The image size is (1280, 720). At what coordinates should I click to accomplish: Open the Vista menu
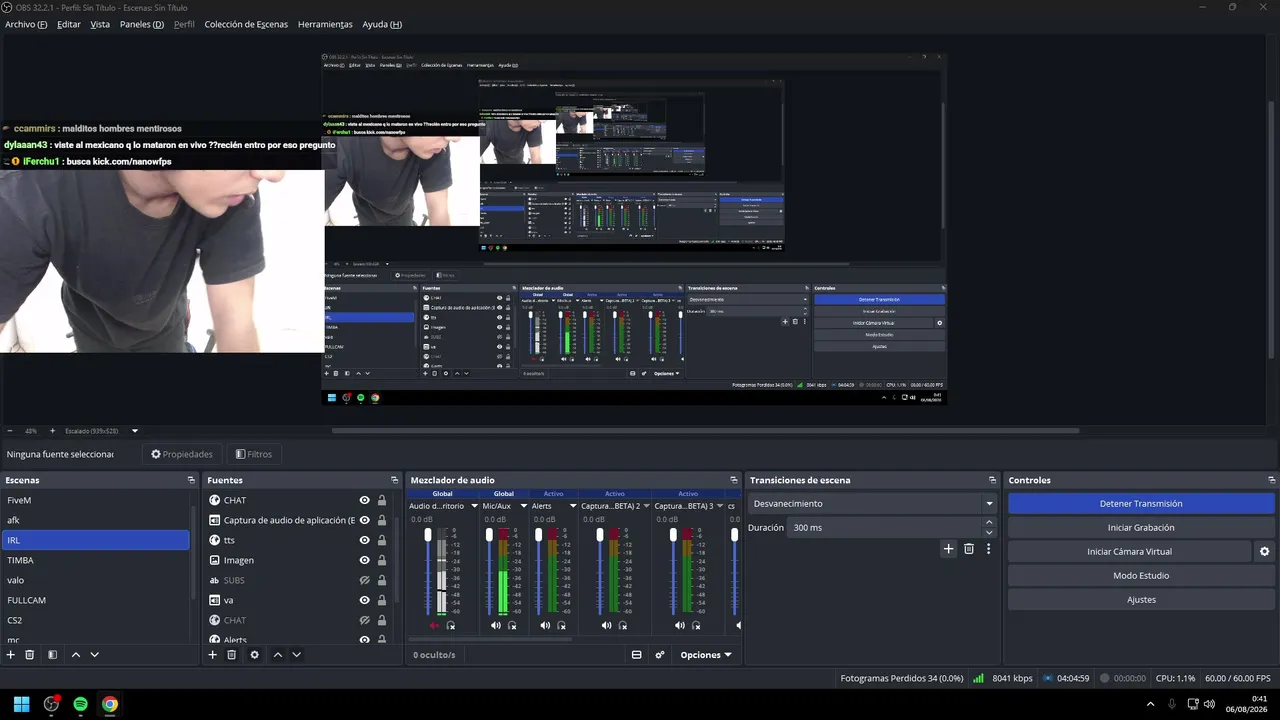coord(100,24)
